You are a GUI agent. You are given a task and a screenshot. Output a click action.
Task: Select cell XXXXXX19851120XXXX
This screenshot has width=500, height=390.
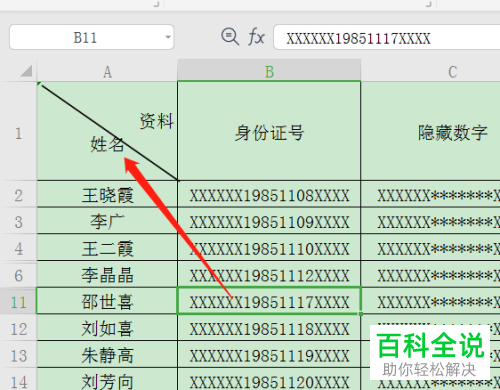click(x=269, y=380)
